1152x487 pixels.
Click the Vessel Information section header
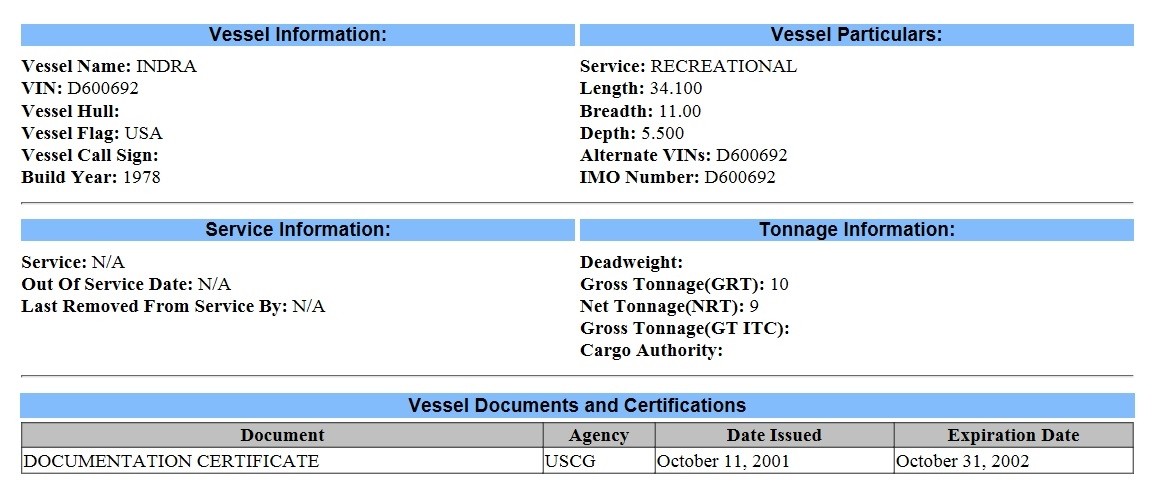298,35
